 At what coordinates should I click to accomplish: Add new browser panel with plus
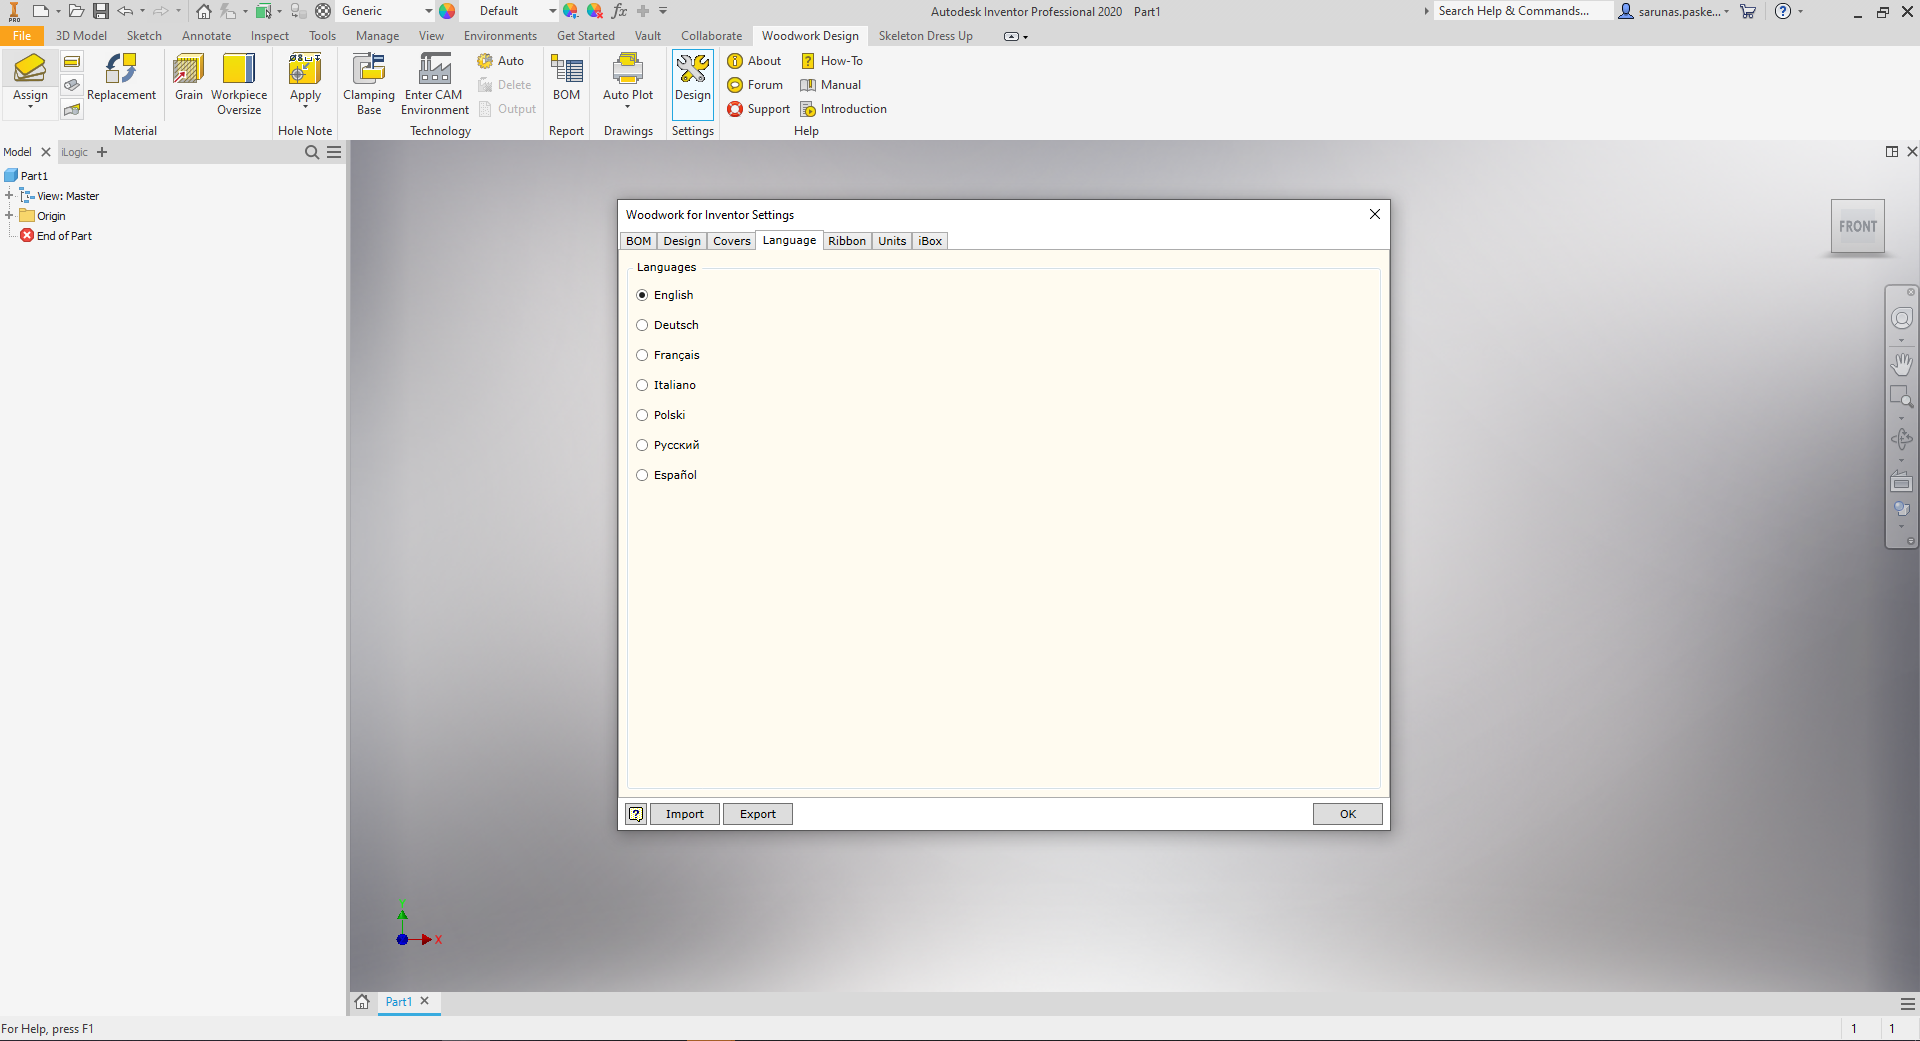pos(101,152)
